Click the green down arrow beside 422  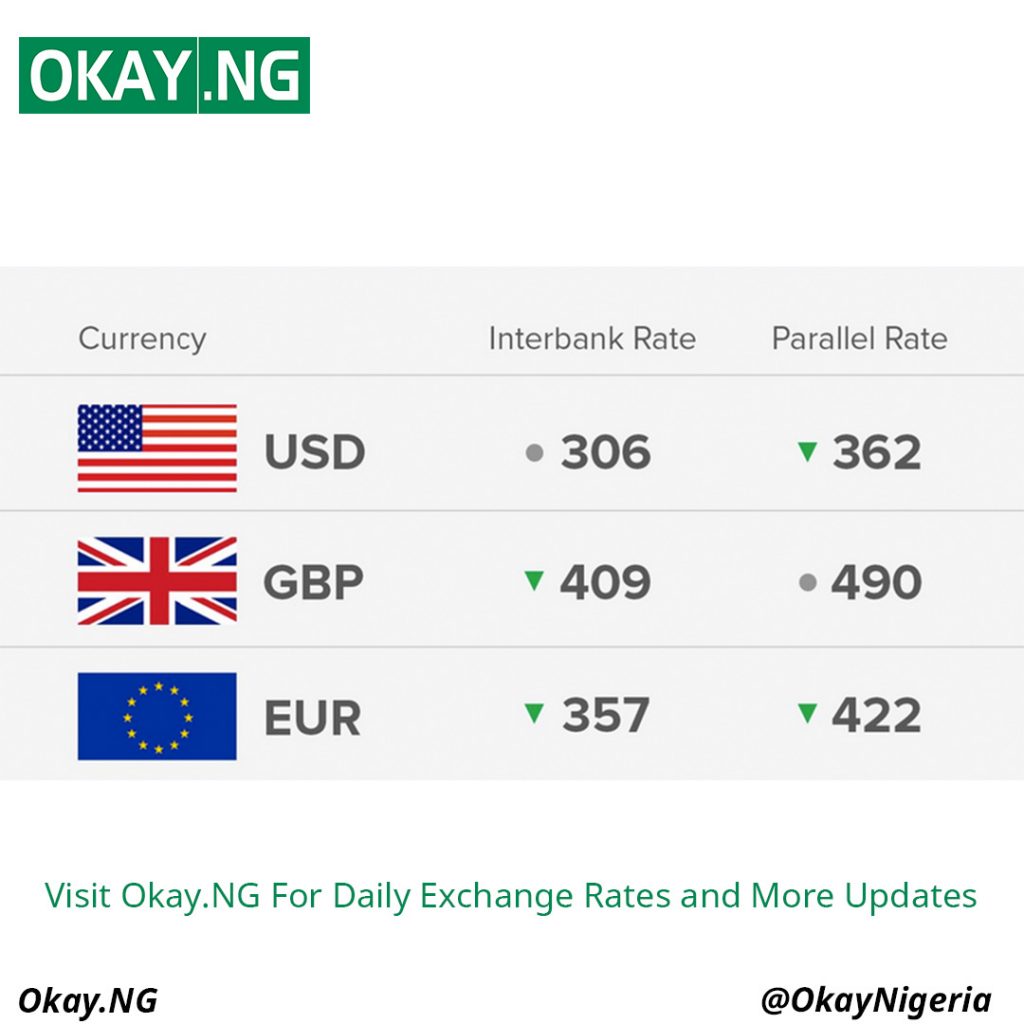point(807,714)
